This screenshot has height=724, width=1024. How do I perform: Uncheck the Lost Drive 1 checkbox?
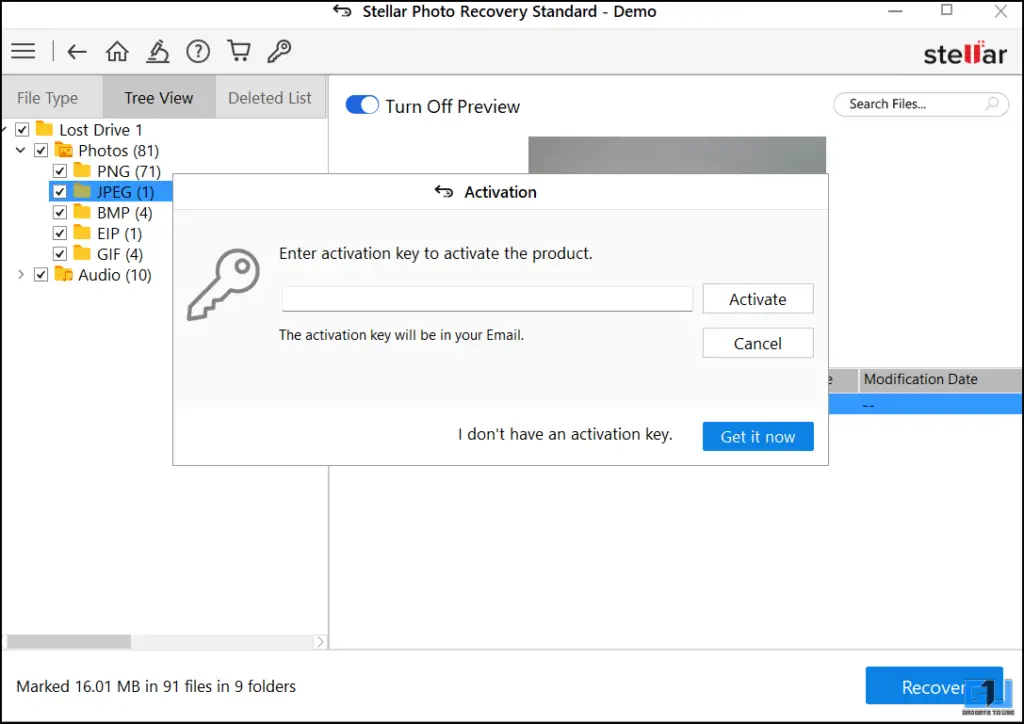tap(22, 130)
